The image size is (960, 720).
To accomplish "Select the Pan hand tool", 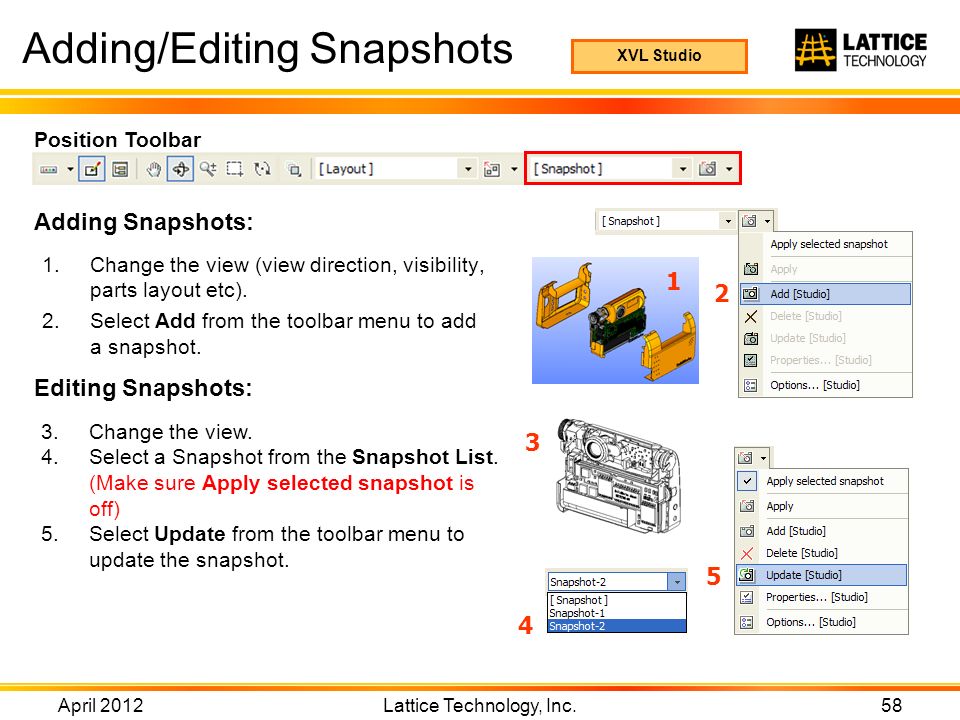I will click(x=153, y=169).
